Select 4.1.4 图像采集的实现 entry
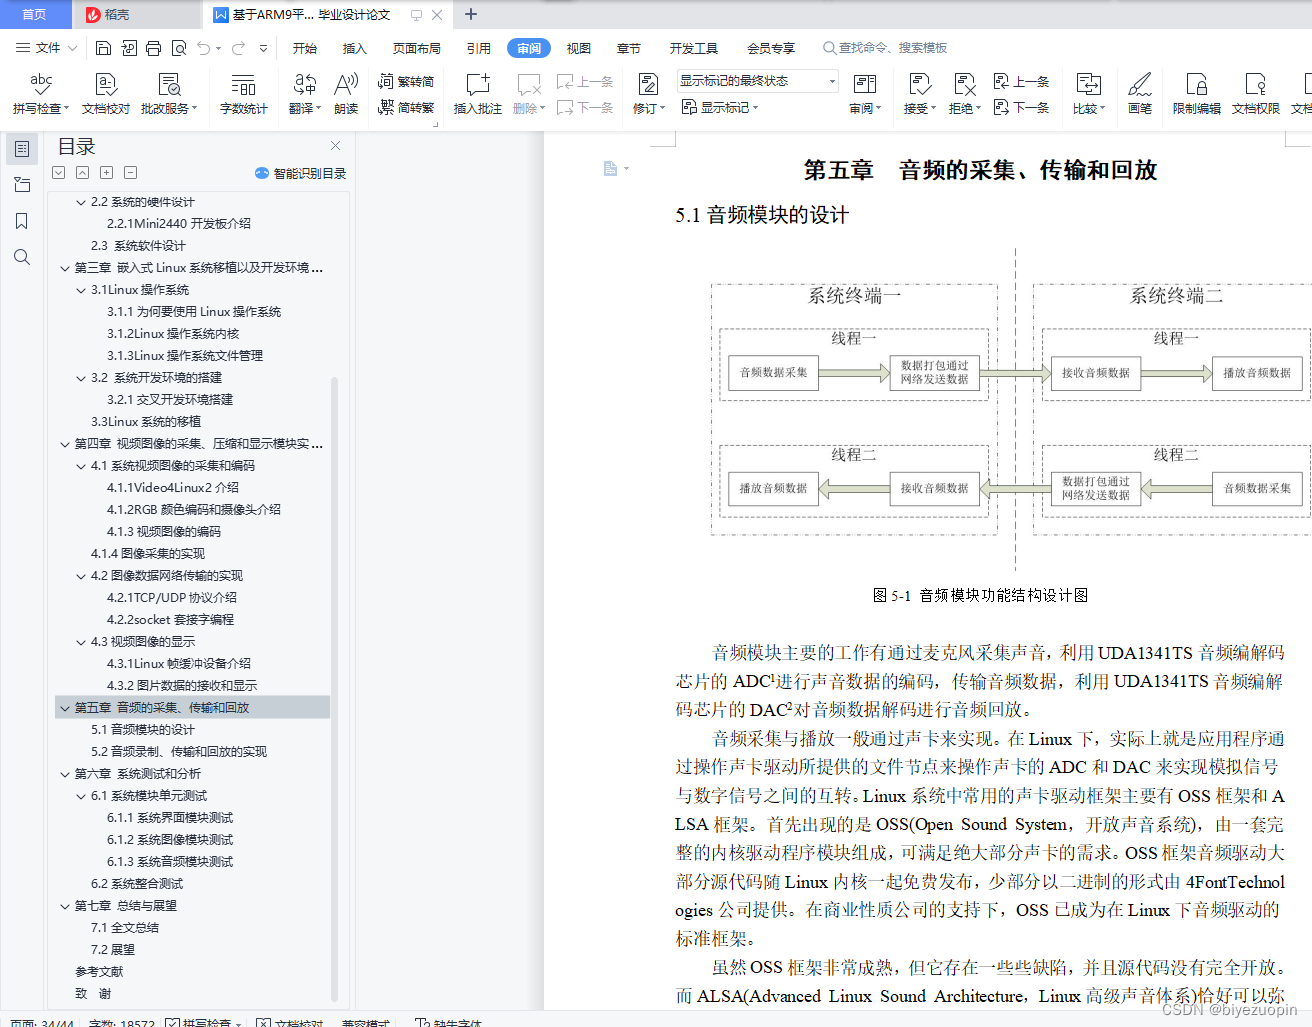 click(148, 554)
